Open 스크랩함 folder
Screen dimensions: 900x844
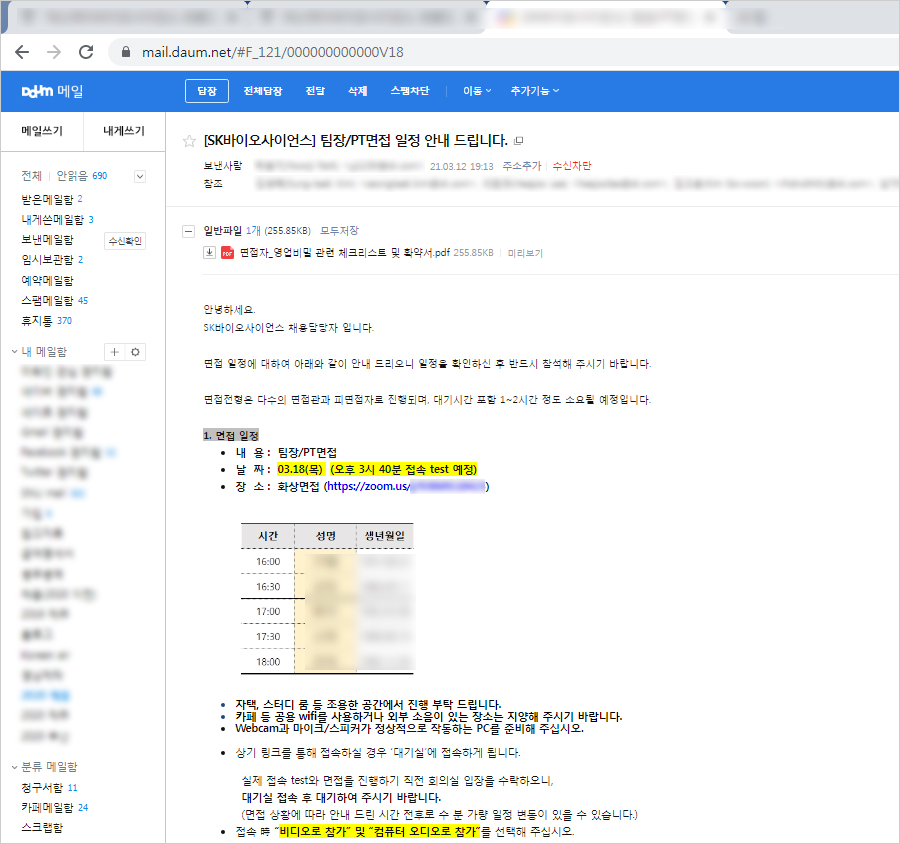pos(42,827)
